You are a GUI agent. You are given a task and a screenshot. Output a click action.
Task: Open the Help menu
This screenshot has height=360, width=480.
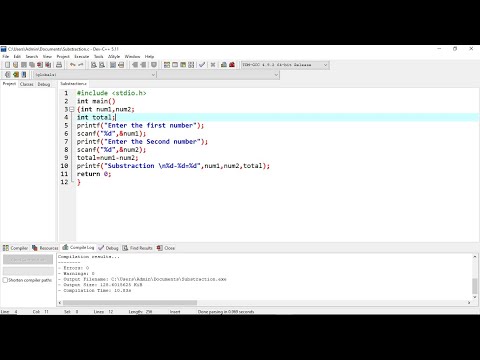(x=149, y=56)
